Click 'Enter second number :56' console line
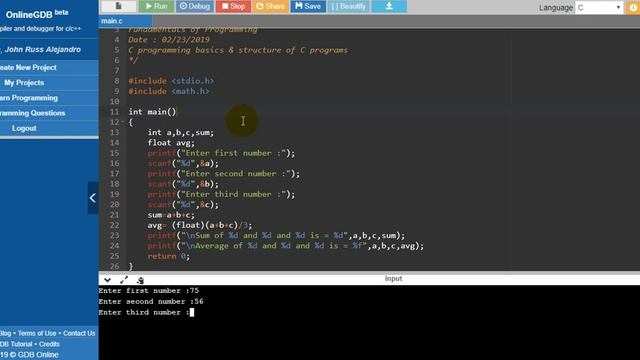Viewport: 640px width, 360px height. point(151,301)
